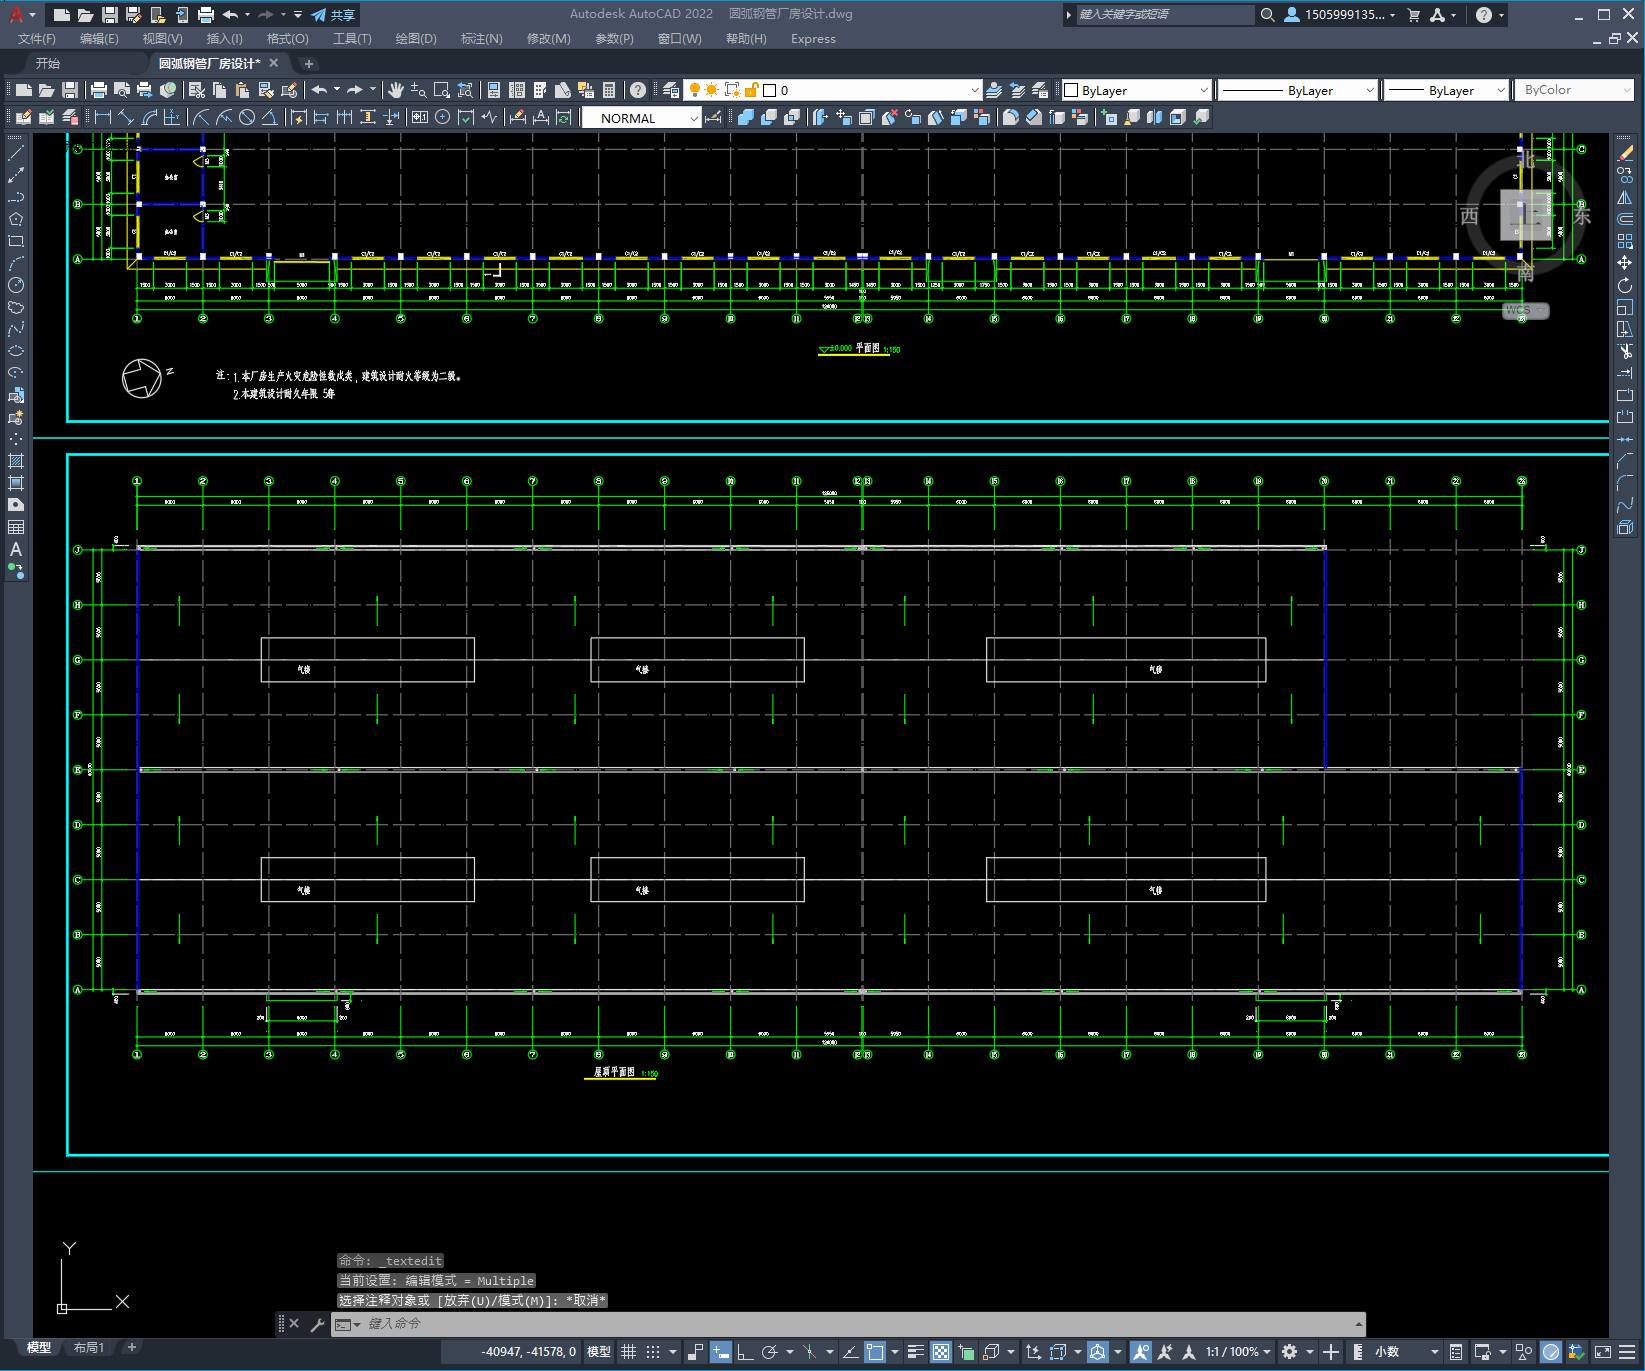Image resolution: width=1645 pixels, height=1371 pixels.
Task: Activate the Pan hand tool
Action: [395, 90]
